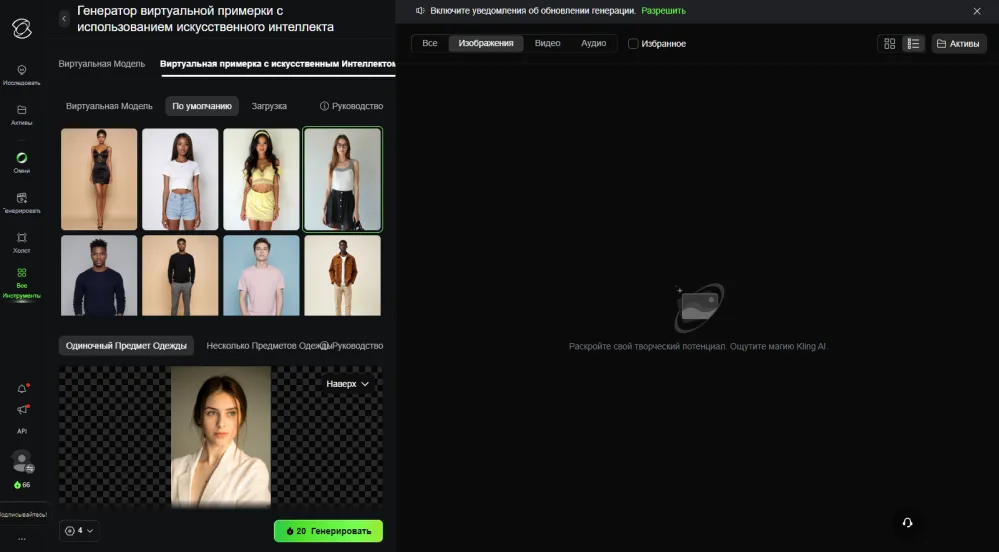Click the Разрешить notifications link
Screen dimensions: 999x552
(663, 11)
